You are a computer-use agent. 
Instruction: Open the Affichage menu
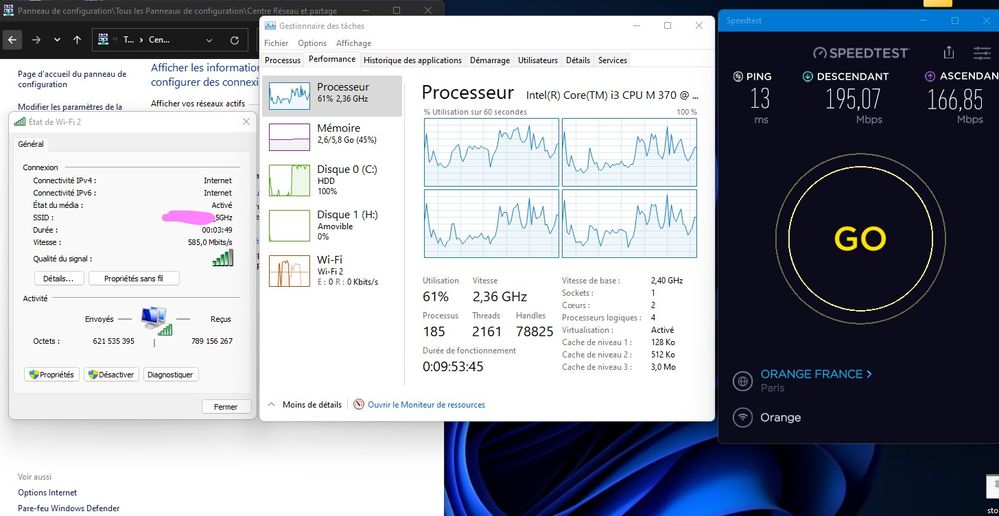[x=353, y=43]
